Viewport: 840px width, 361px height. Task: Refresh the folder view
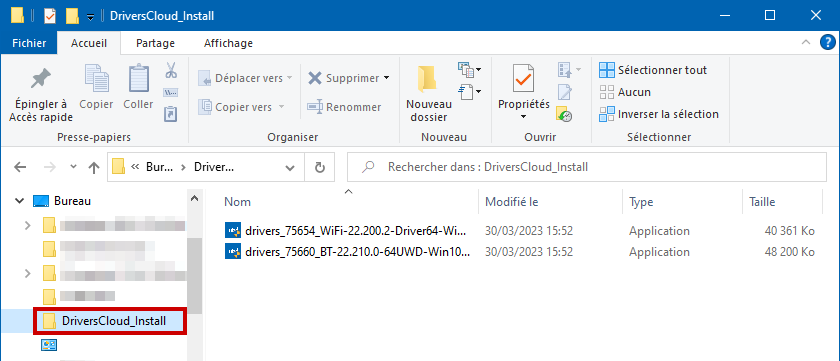[x=320, y=168]
